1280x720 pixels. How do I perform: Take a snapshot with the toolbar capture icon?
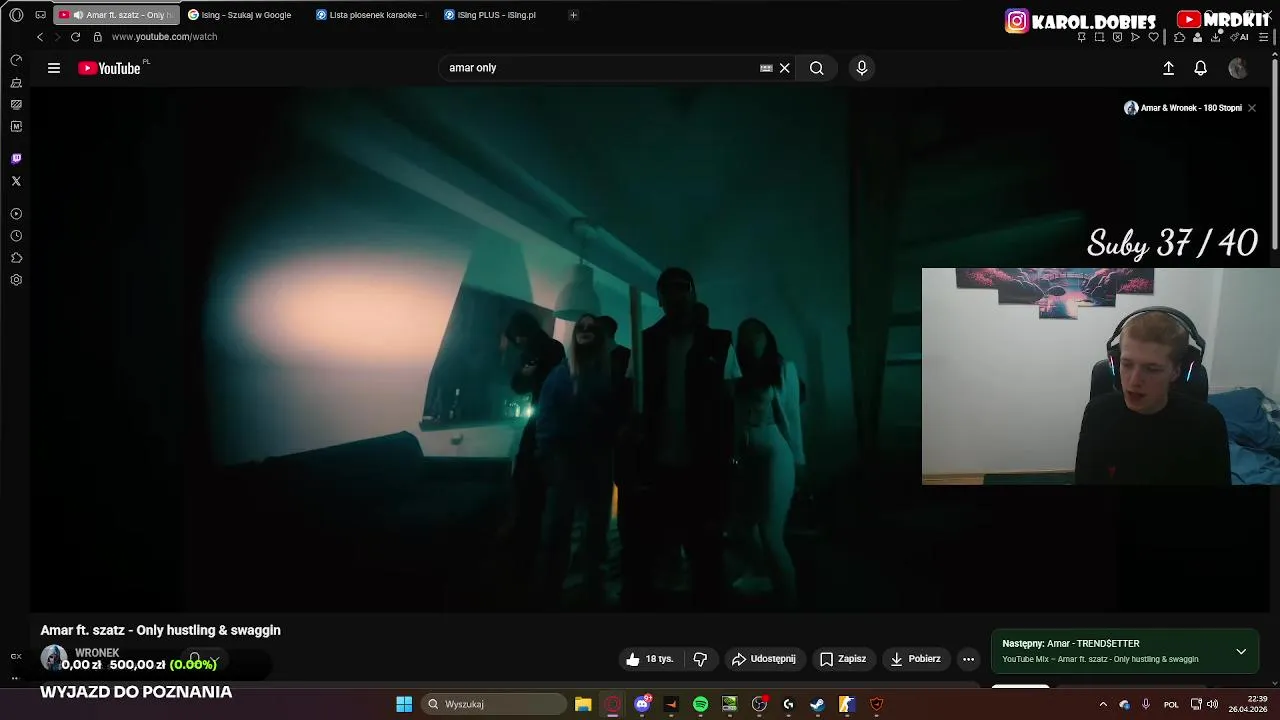(x=1099, y=37)
